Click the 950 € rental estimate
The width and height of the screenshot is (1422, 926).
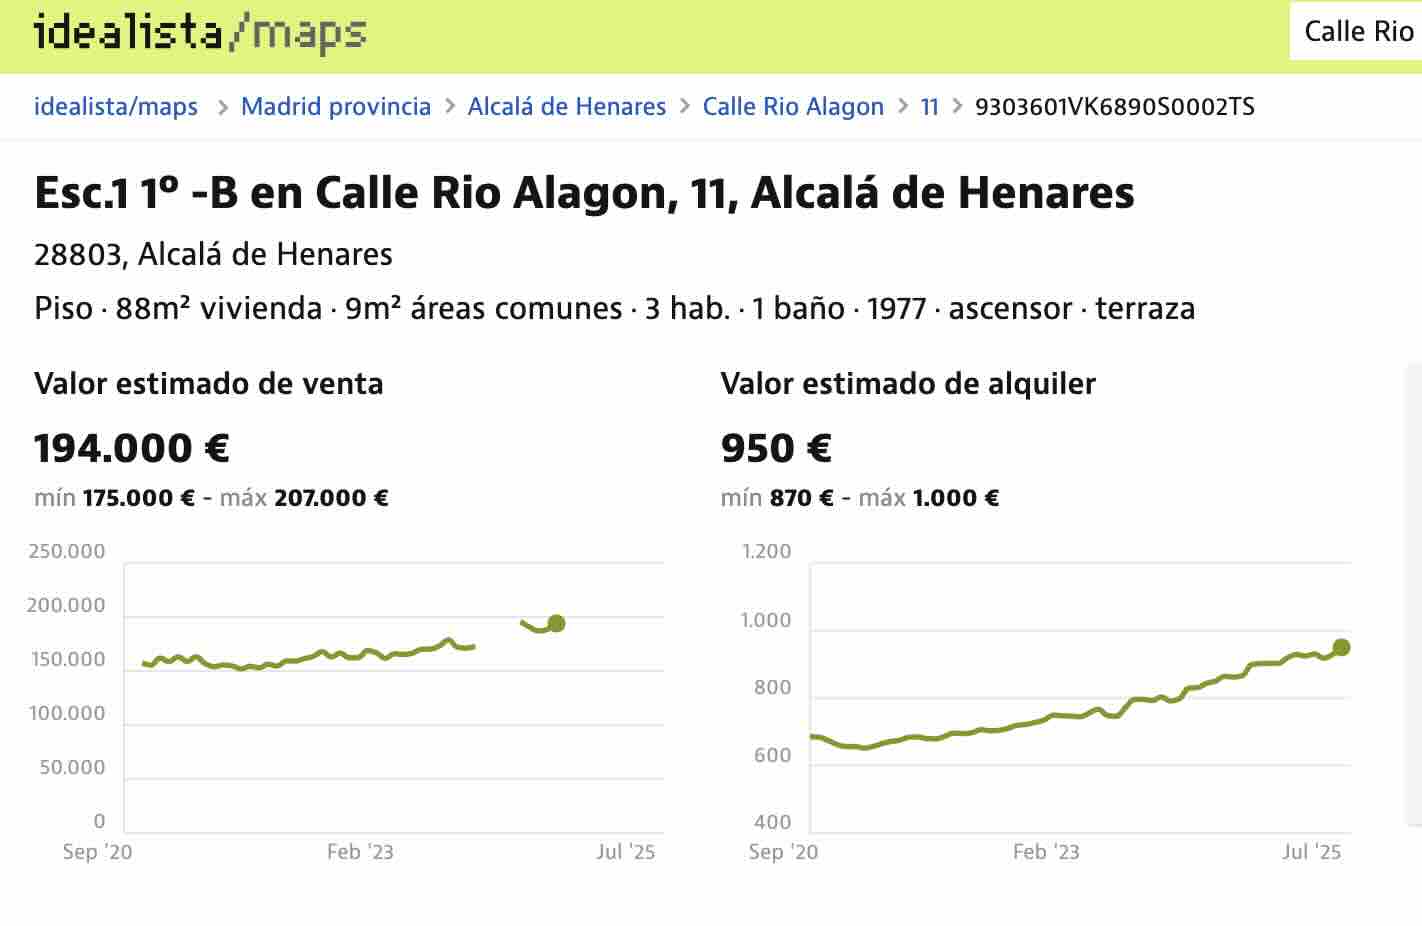click(x=776, y=448)
